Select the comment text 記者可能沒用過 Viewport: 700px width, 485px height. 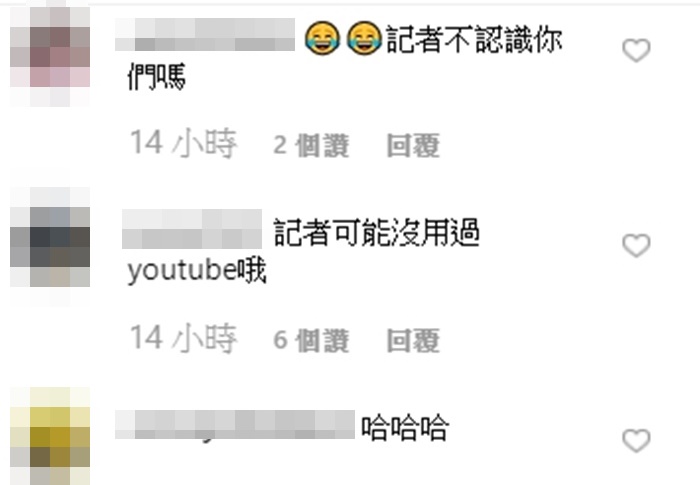pos(377,232)
